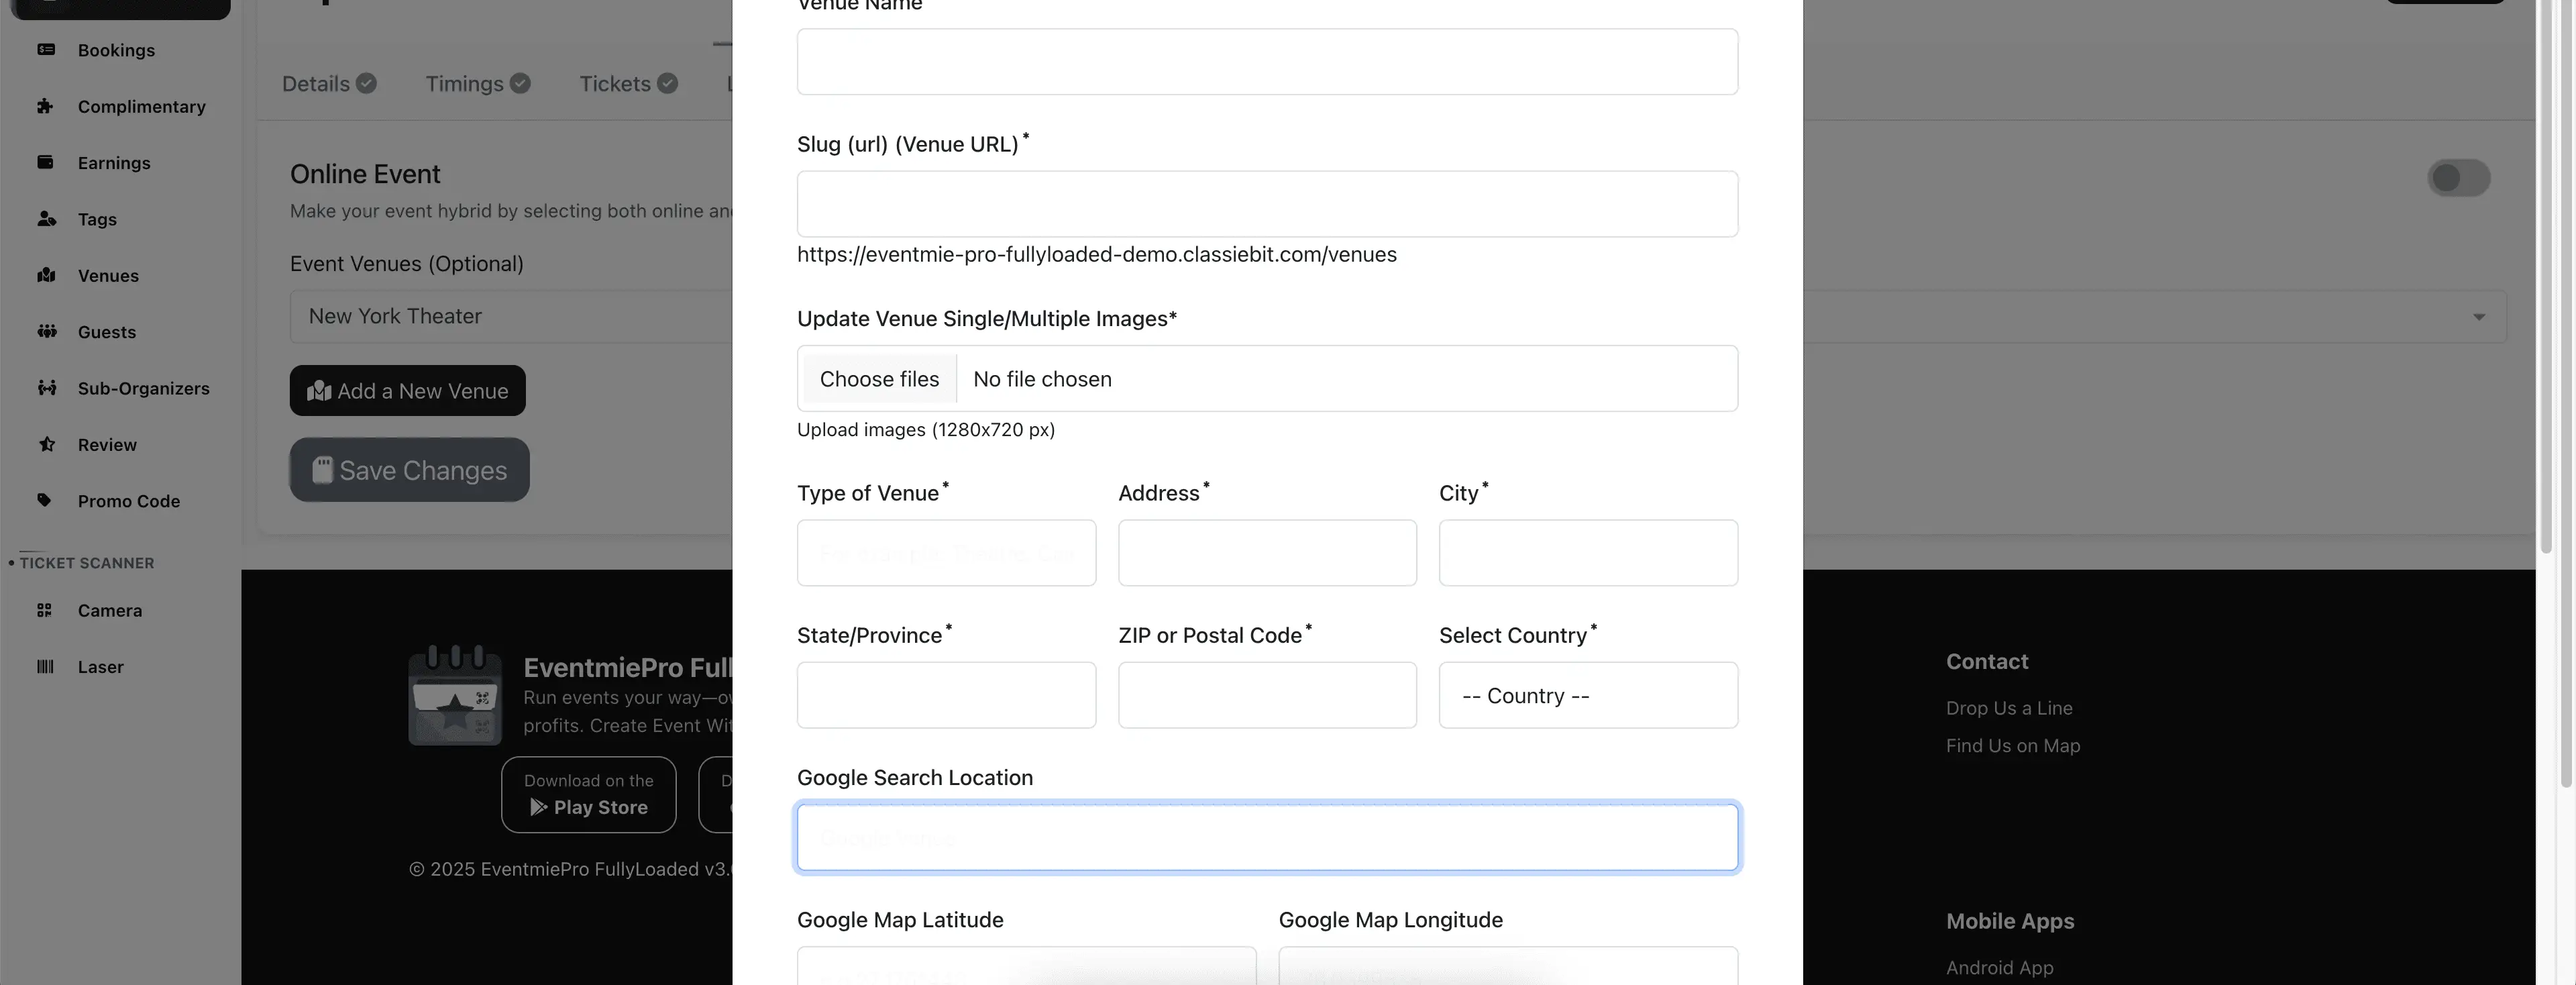Image resolution: width=2576 pixels, height=985 pixels.
Task: Toggle the Timings completed indicator
Action: 520,83
